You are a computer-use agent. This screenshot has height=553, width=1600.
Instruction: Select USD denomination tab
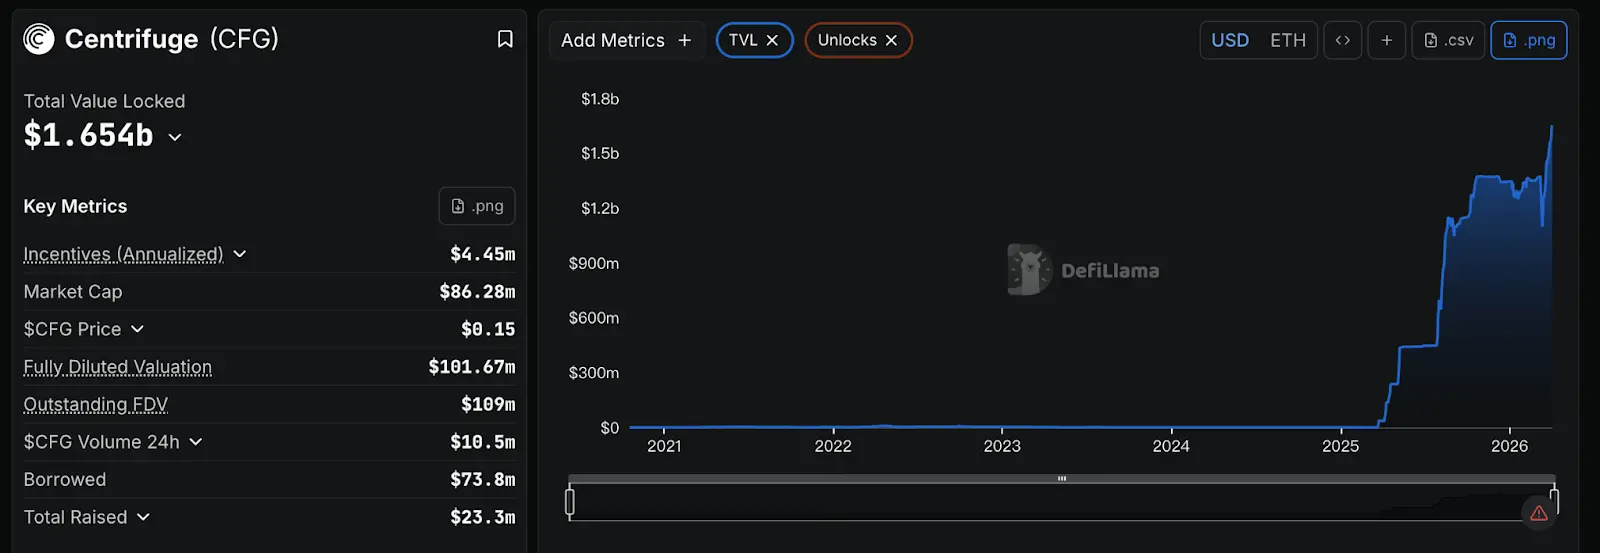(1230, 40)
